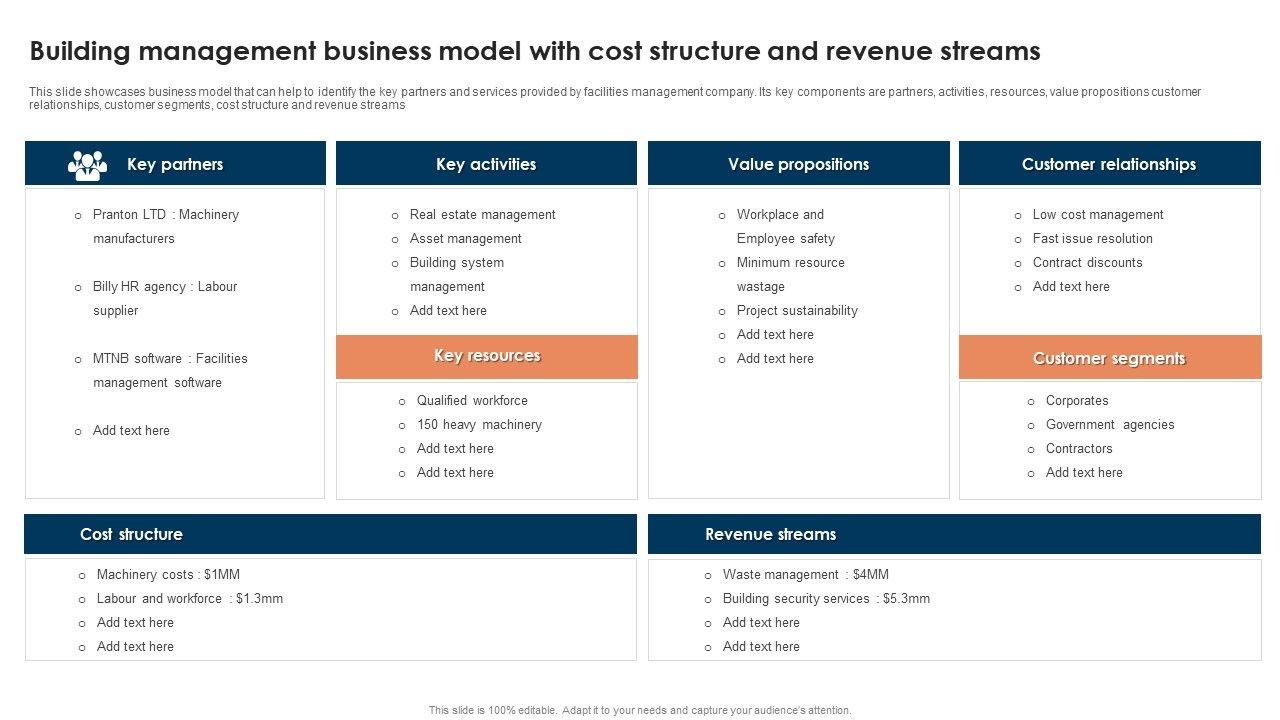Click the '100% editable' footer note

click(640, 710)
